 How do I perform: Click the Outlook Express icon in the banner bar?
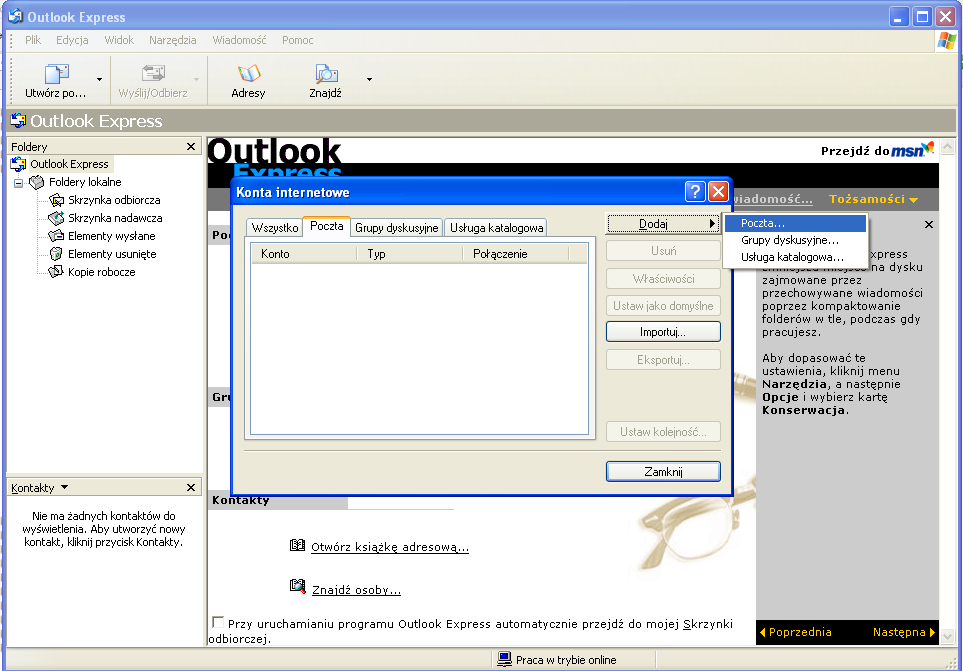[18, 120]
